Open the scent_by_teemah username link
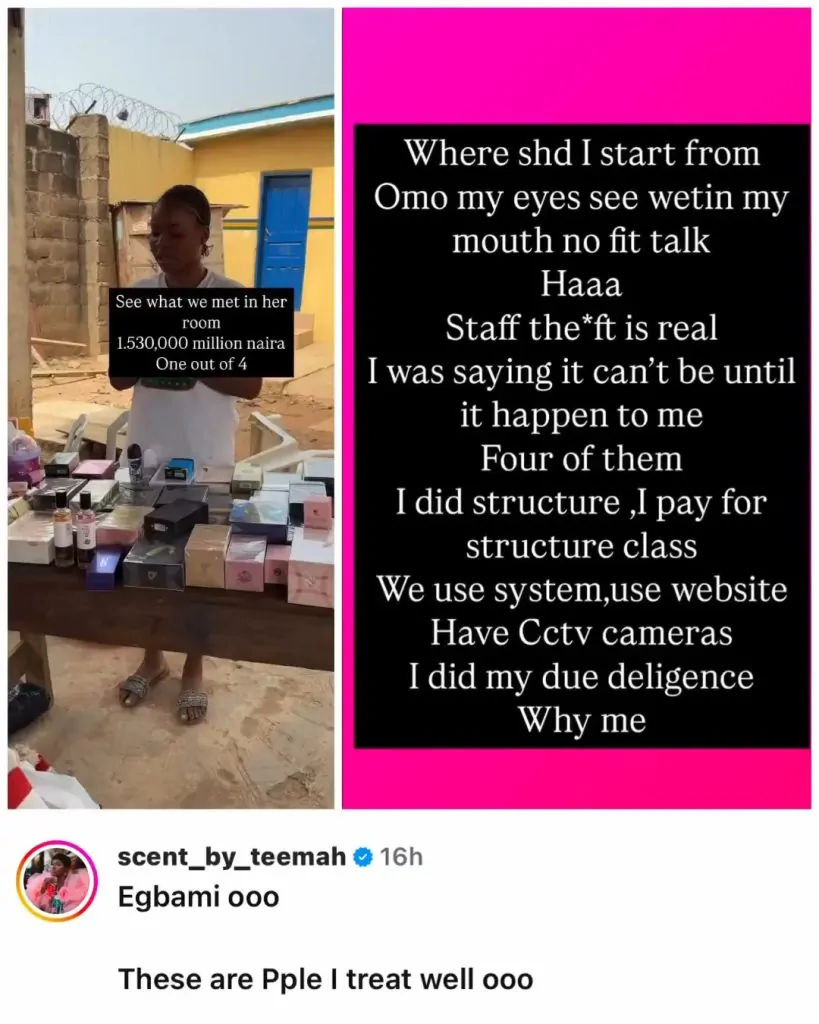The width and height of the screenshot is (819, 1024). coord(232,856)
